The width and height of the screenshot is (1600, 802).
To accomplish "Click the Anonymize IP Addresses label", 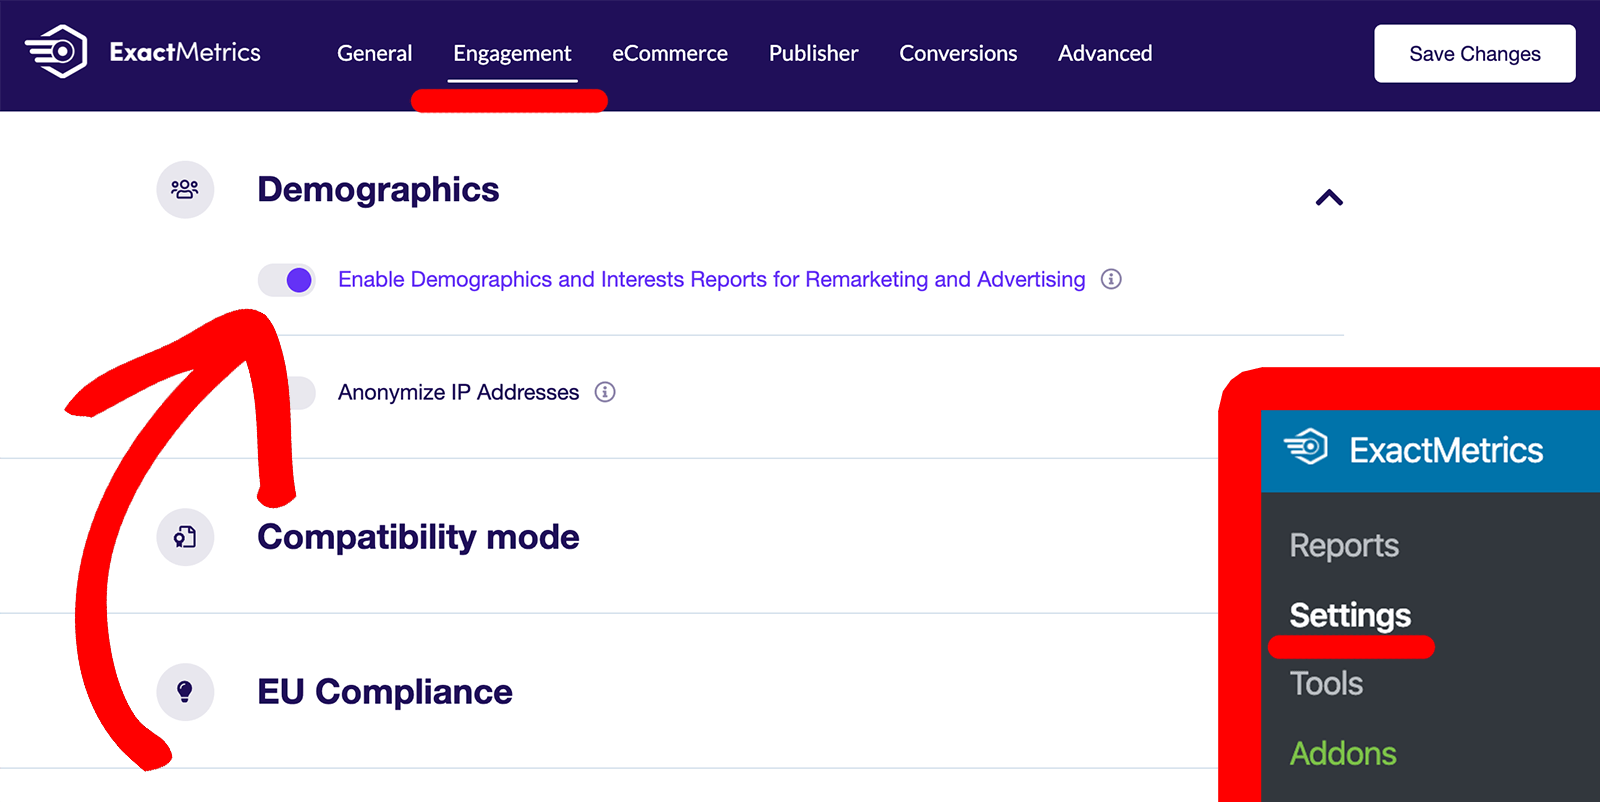I will (458, 392).
